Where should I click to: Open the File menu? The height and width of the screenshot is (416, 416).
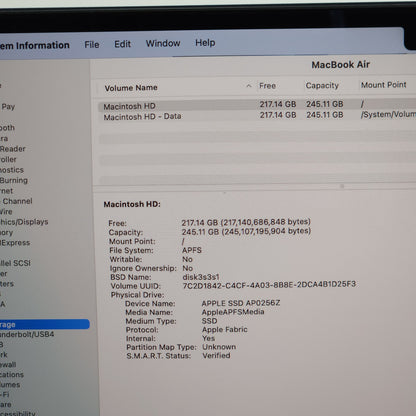pyautogui.click(x=92, y=45)
